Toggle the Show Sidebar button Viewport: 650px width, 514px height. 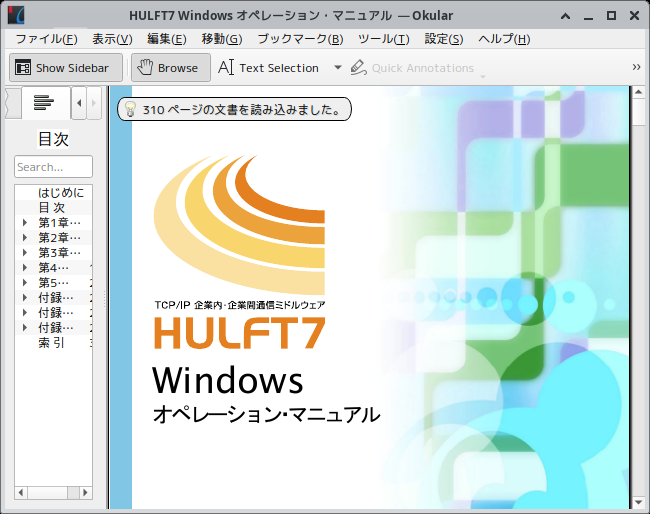(x=66, y=68)
